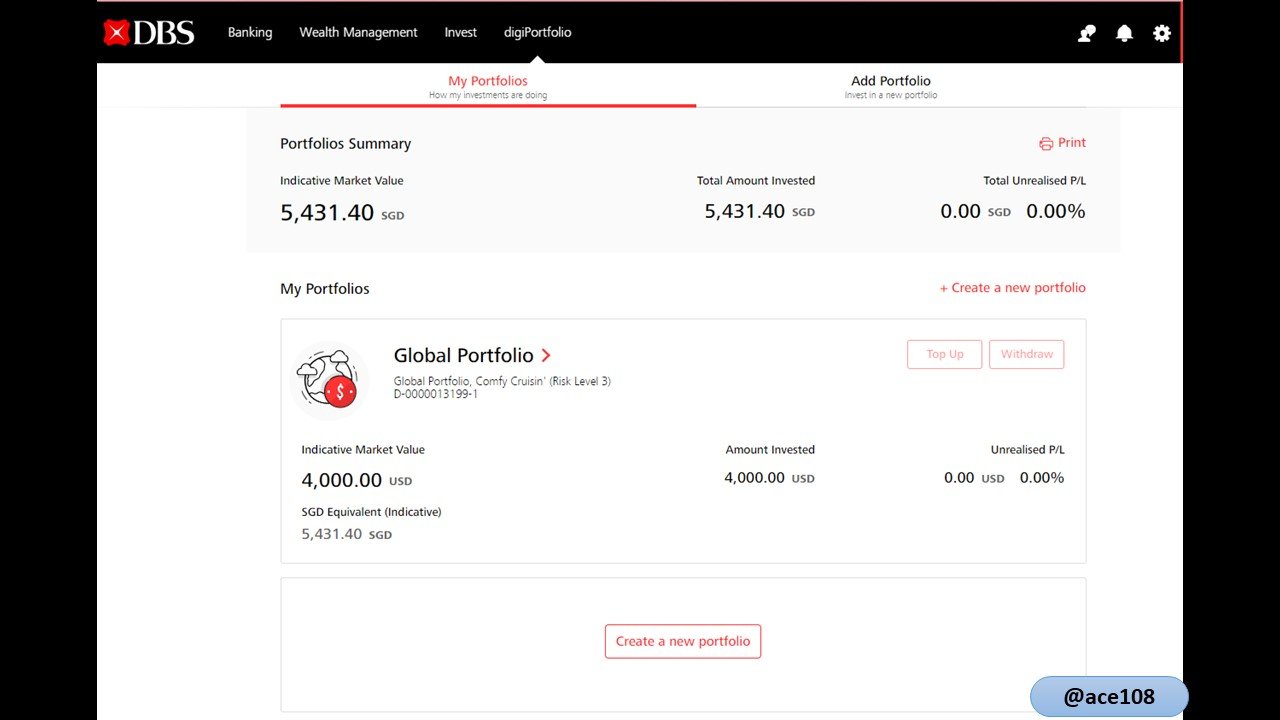
Task: Open the user profile icon
Action: (1087, 33)
